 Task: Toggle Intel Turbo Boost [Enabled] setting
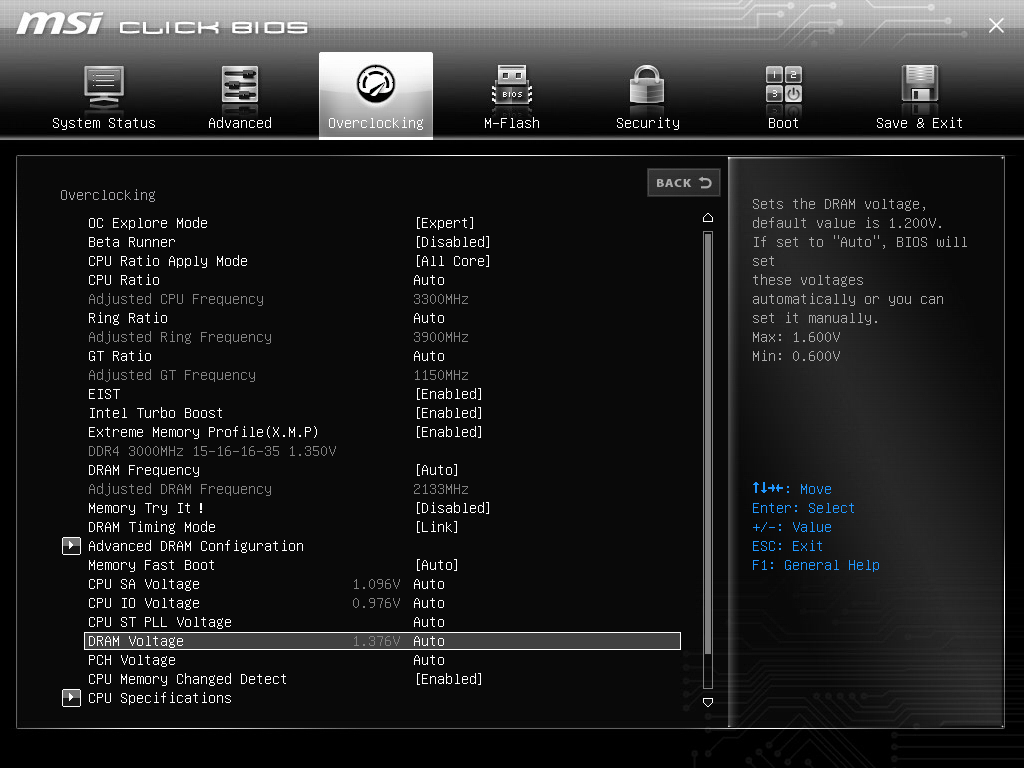449,413
